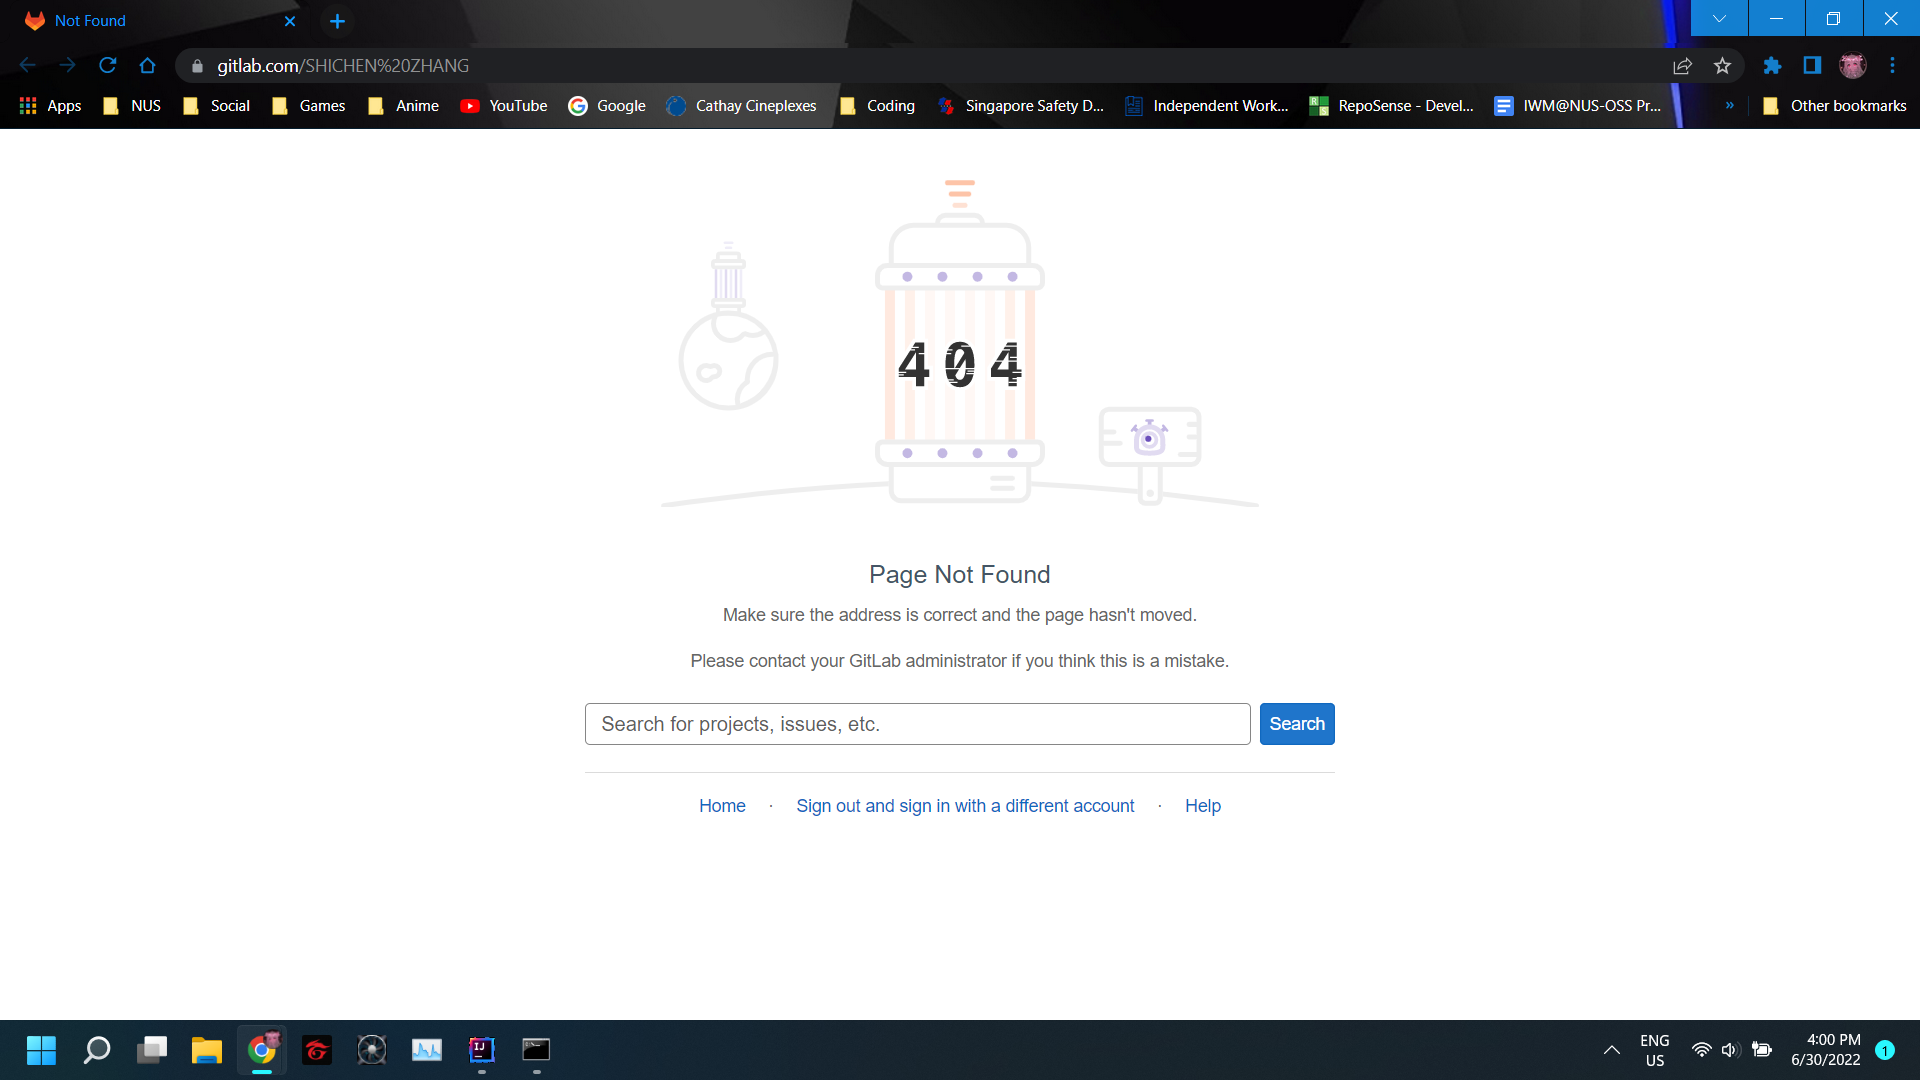
Task: Show hidden system tray icons
Action: click(1612, 1050)
